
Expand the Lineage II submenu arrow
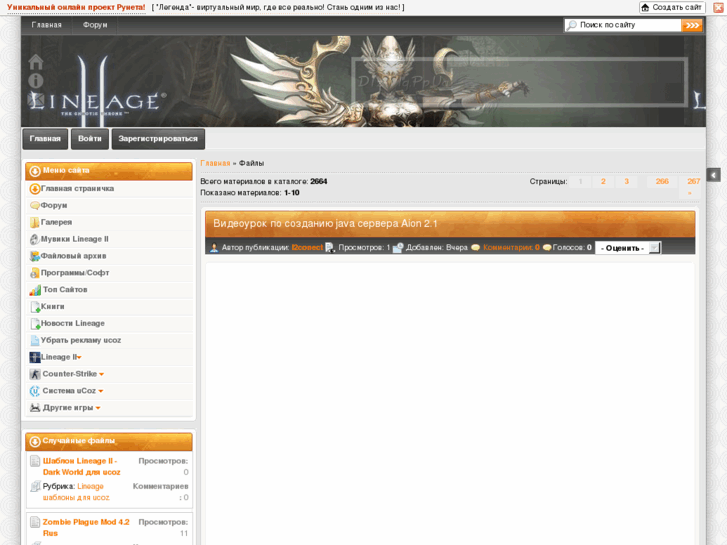coord(79,358)
